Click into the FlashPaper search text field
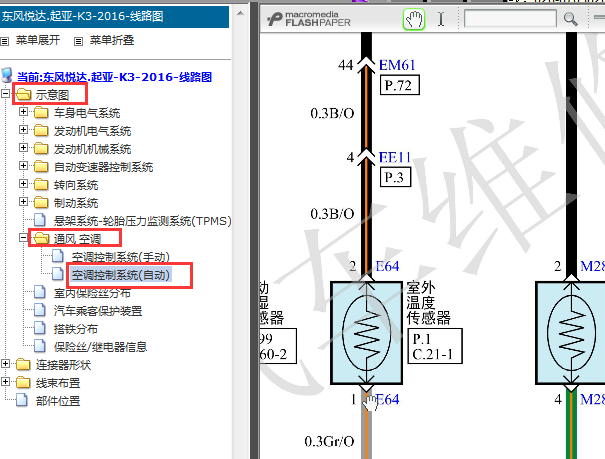Screen dimensions: 605x459 click(x=510, y=19)
